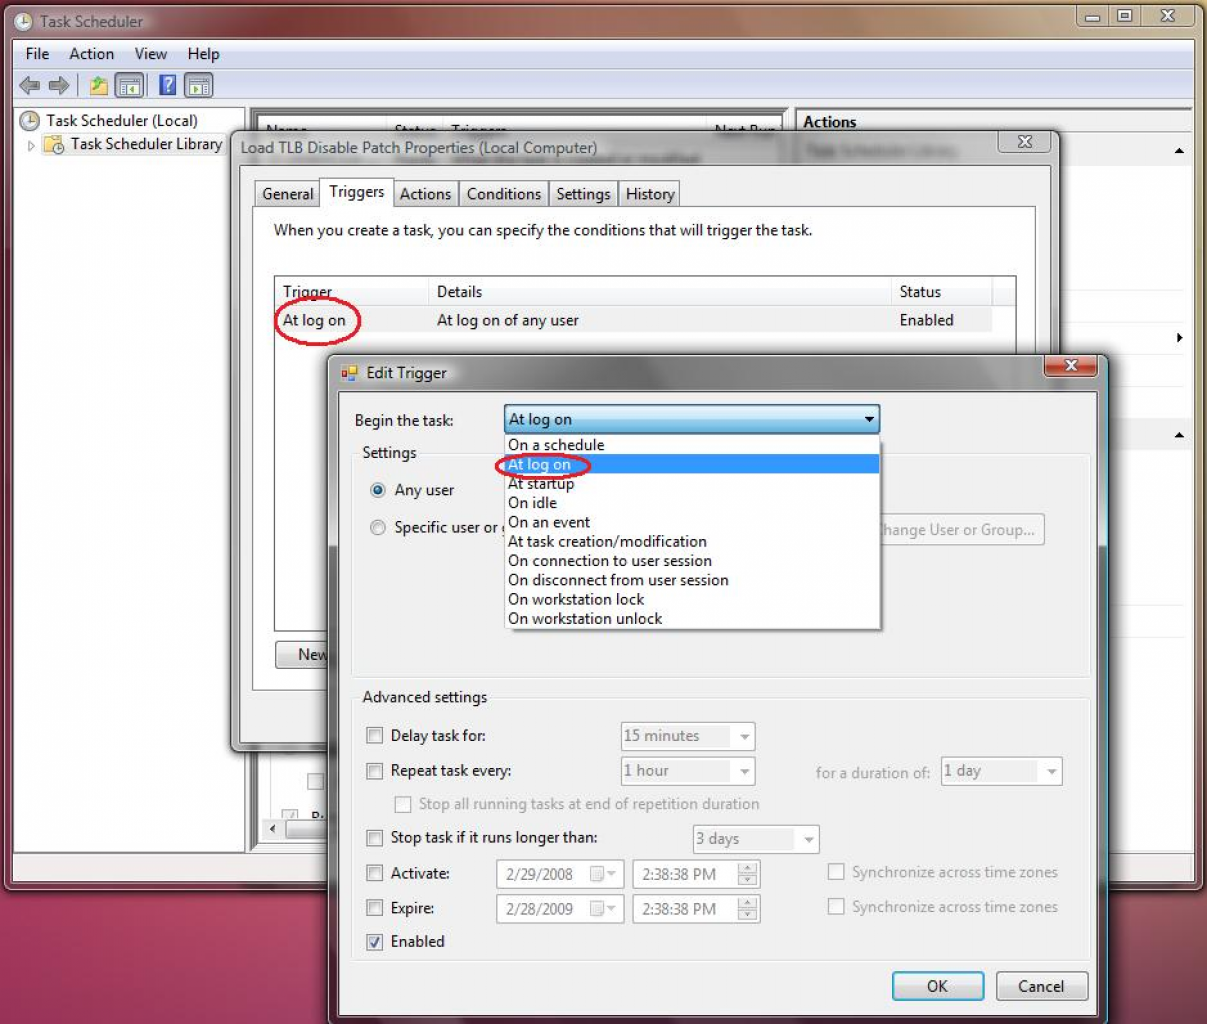Enable Stop task if it runs longer than

tap(375, 838)
